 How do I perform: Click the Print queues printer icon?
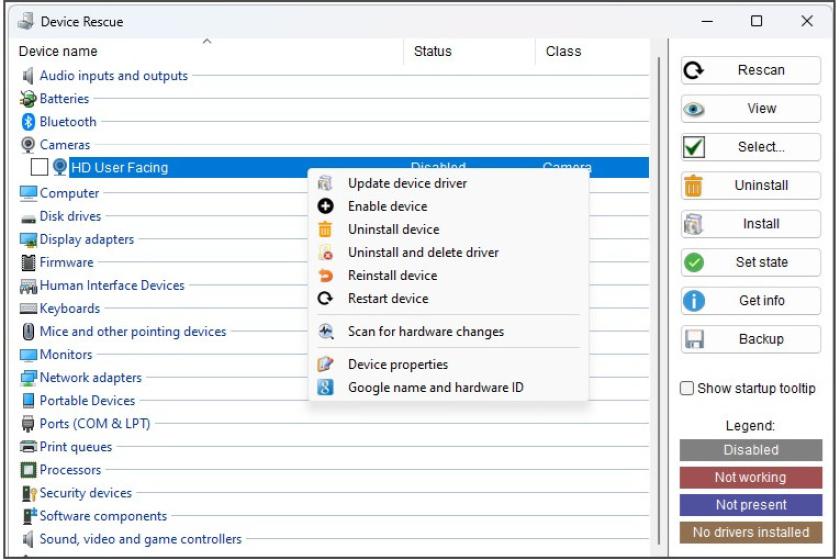coord(28,446)
